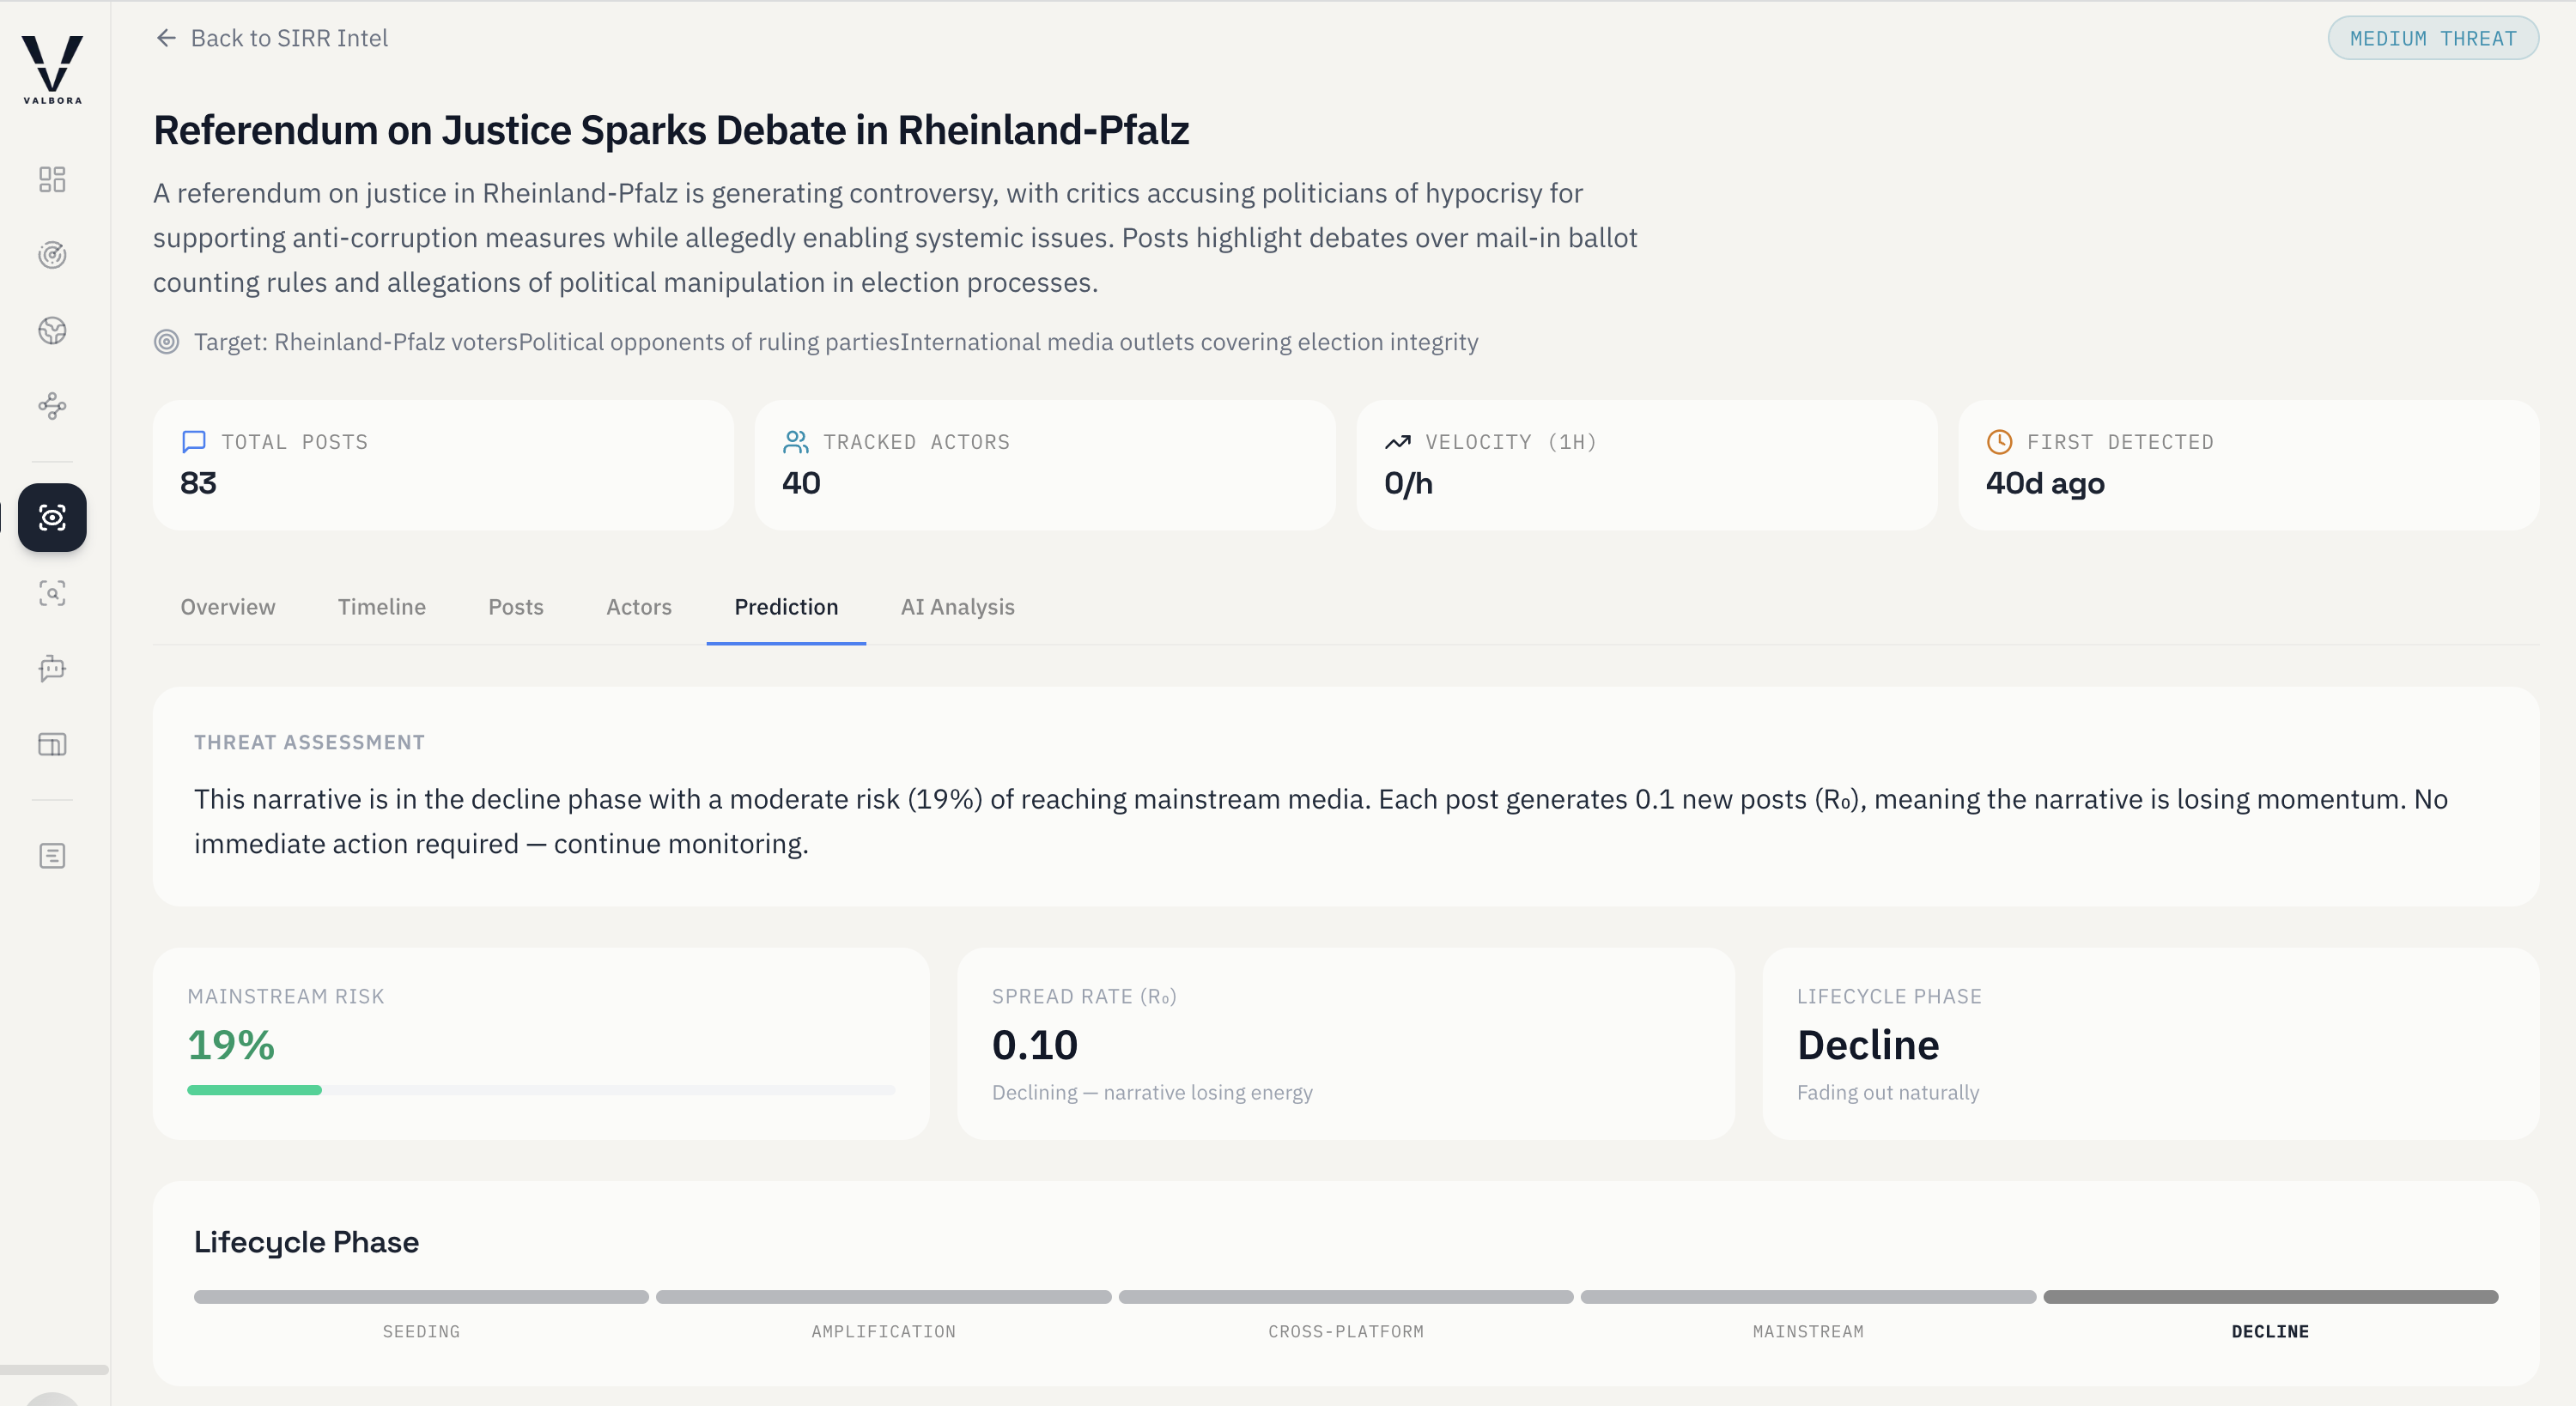
Task: Click the MEDIUM THREAT badge
Action: pyautogui.click(x=2433, y=38)
